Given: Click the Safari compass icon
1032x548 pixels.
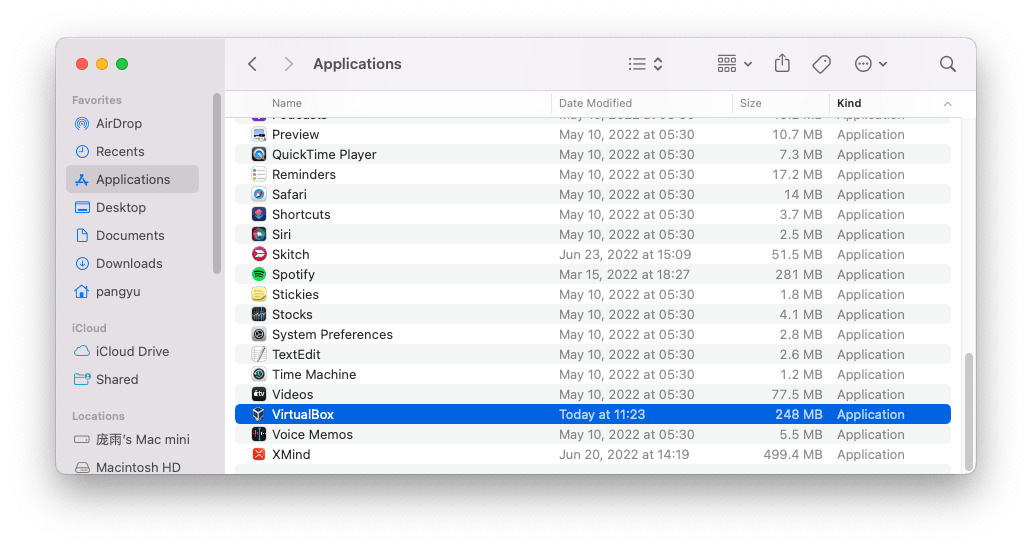Looking at the screenshot, I should pyautogui.click(x=259, y=195).
